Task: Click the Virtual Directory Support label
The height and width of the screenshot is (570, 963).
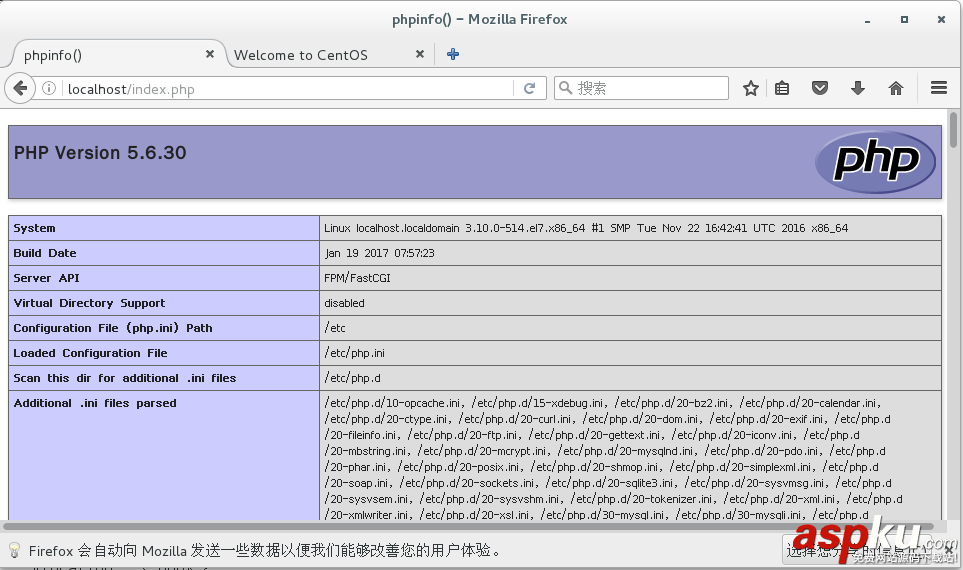Action: pos(89,303)
